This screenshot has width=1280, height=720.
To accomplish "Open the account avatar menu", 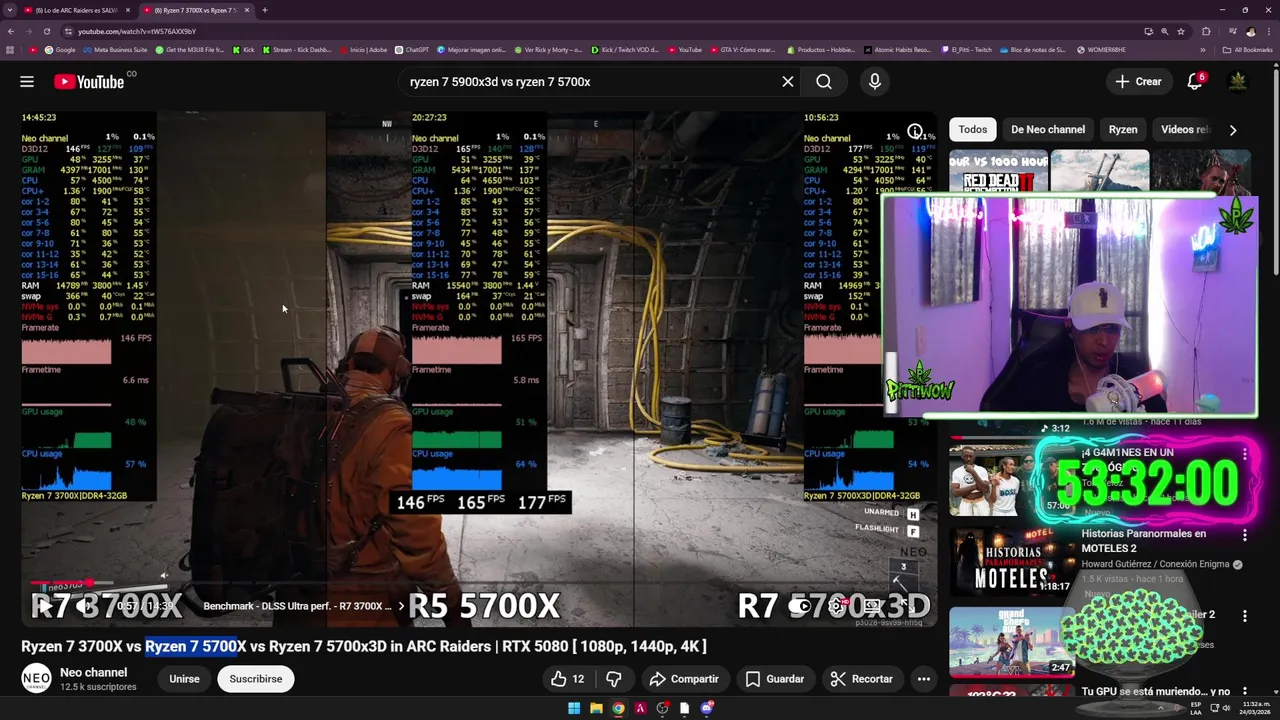I will [x=1238, y=82].
